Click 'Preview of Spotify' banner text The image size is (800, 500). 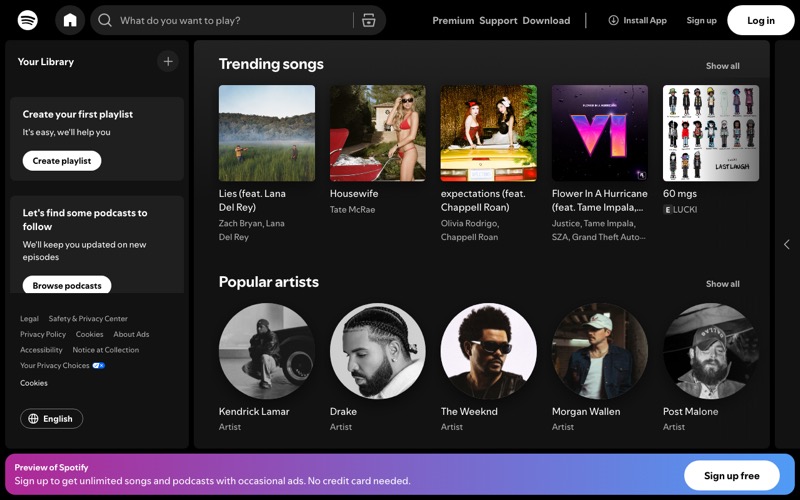coord(51,467)
